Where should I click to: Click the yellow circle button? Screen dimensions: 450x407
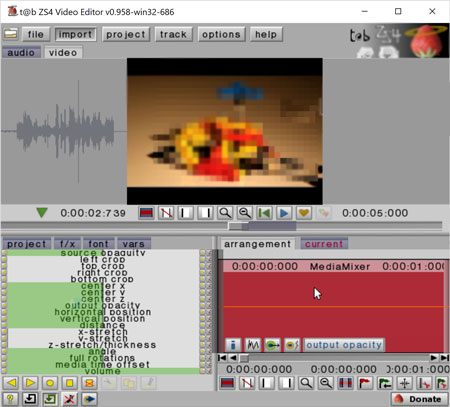point(50,383)
